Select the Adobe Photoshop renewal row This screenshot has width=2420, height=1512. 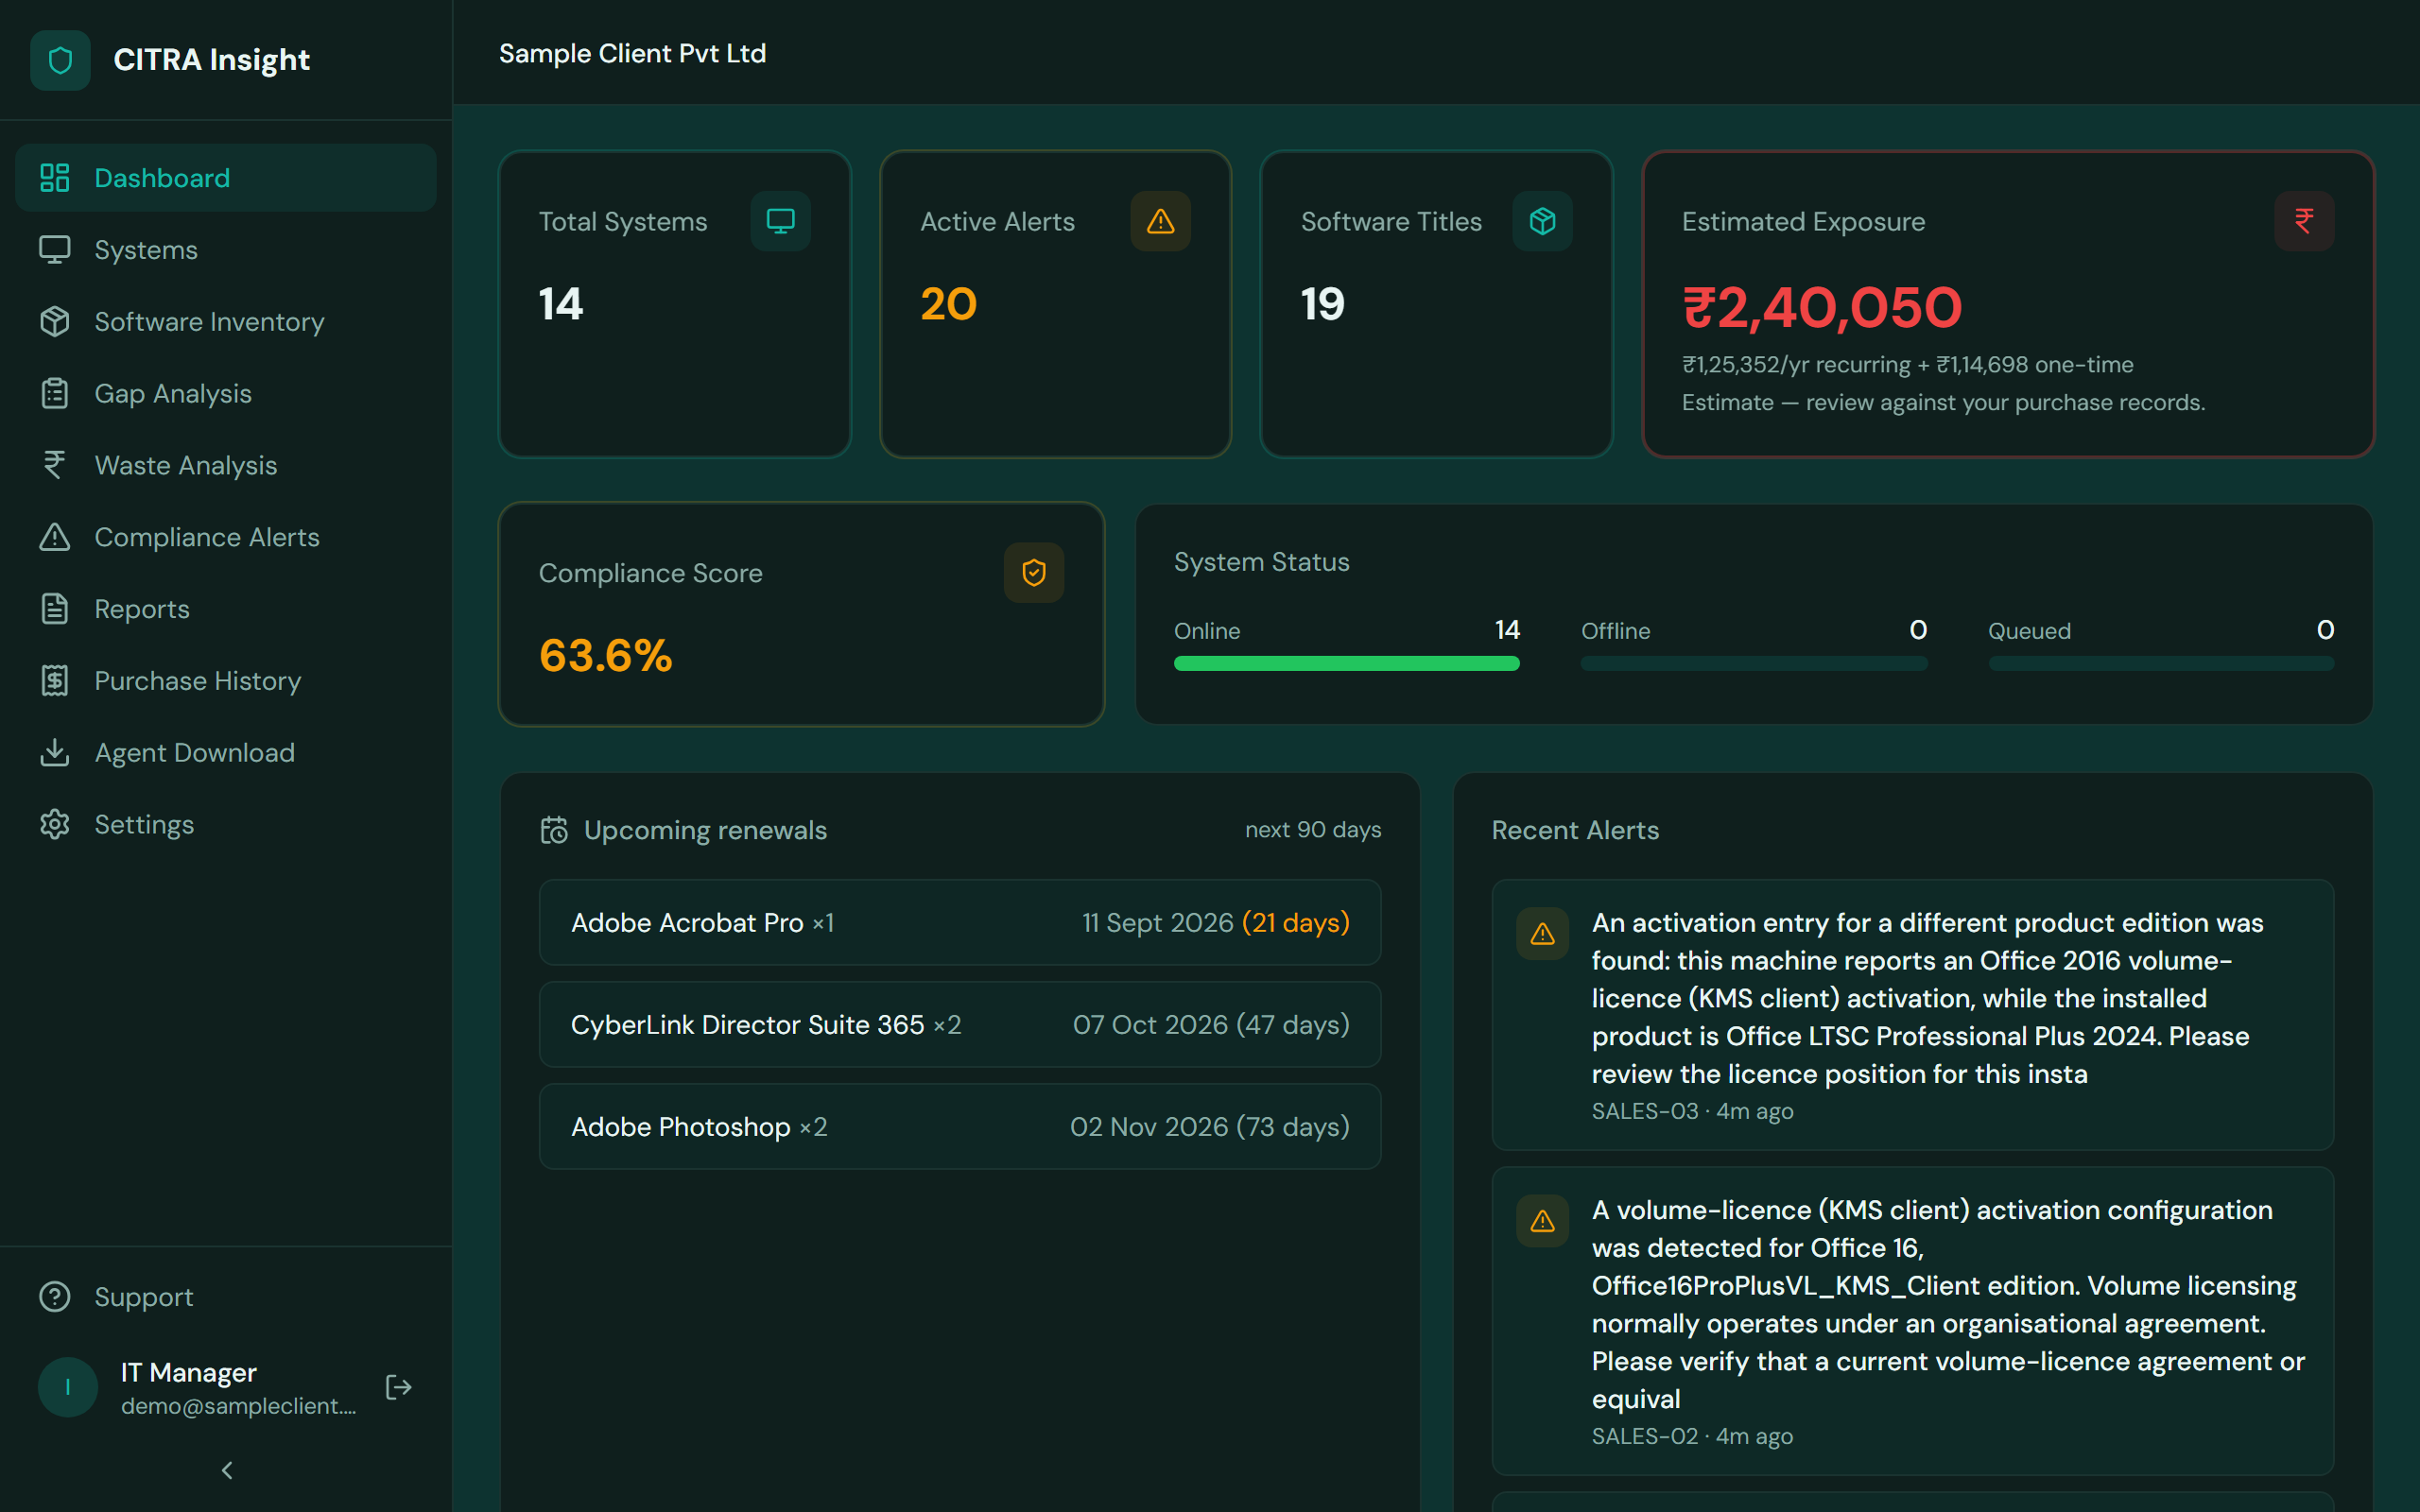coord(960,1126)
